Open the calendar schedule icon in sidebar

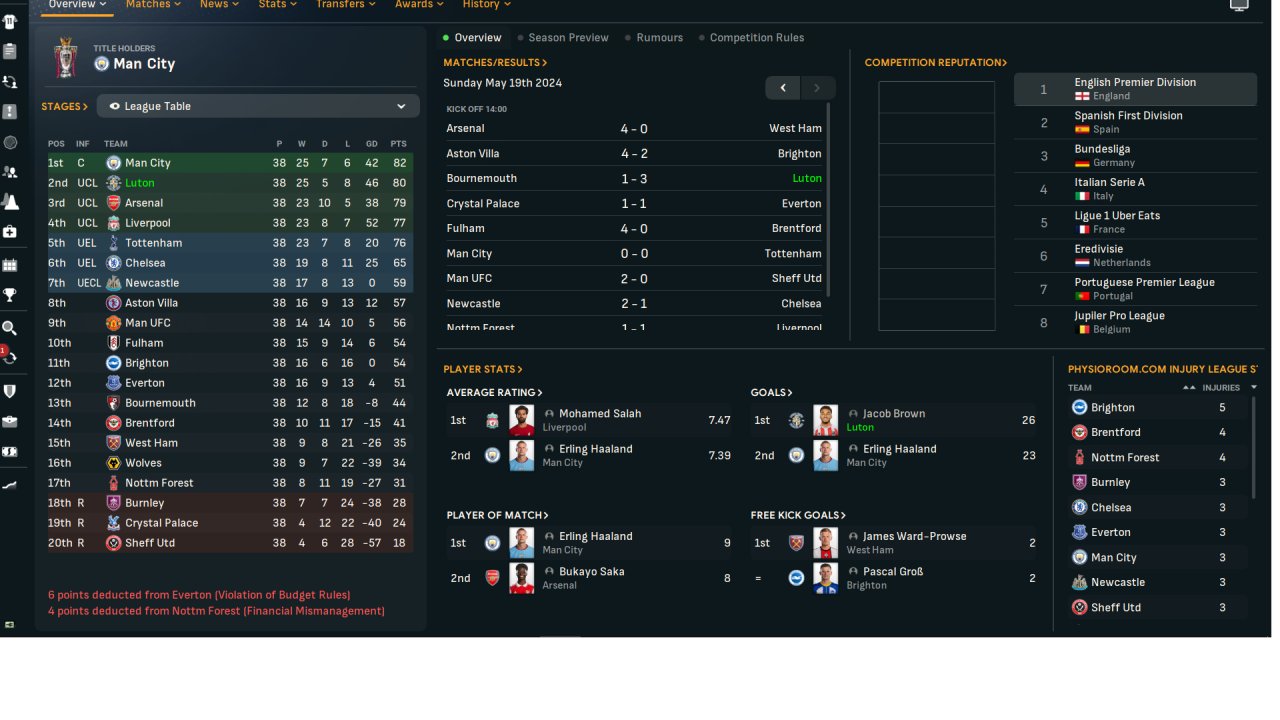click(10, 265)
